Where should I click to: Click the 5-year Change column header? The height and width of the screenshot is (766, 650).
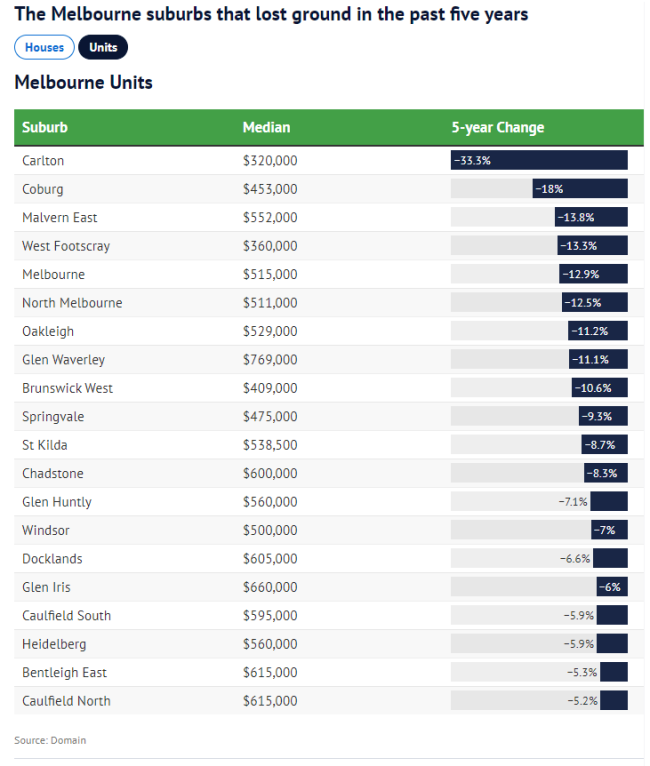tap(498, 127)
